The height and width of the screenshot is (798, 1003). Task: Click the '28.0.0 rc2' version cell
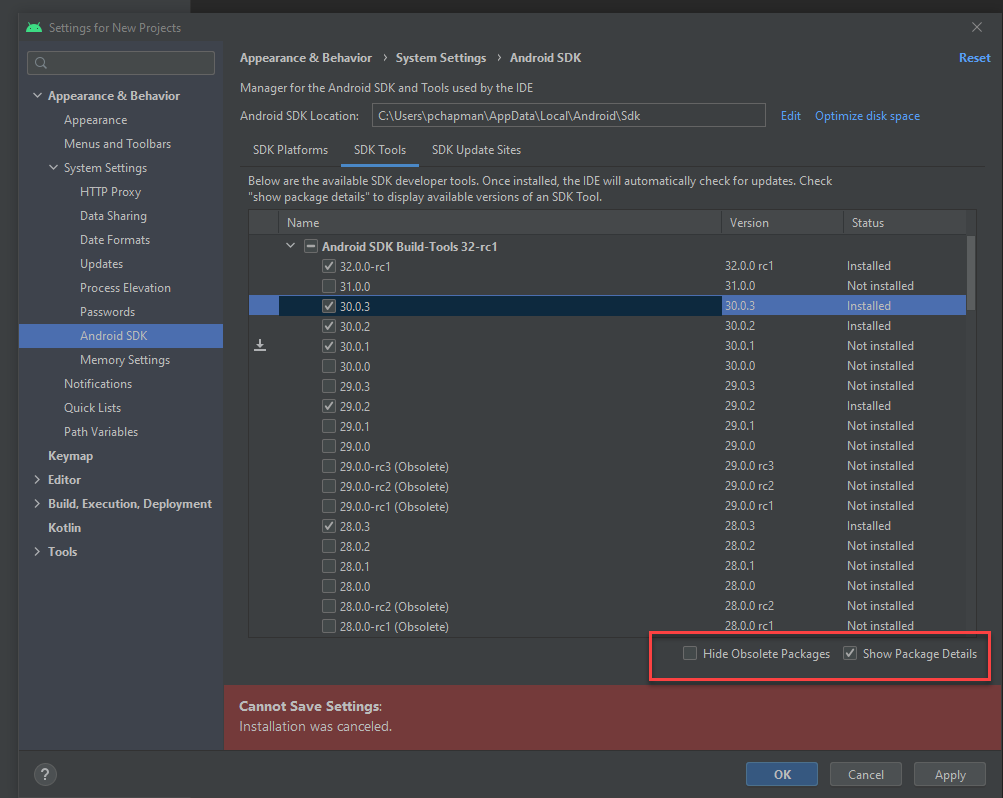(x=749, y=606)
